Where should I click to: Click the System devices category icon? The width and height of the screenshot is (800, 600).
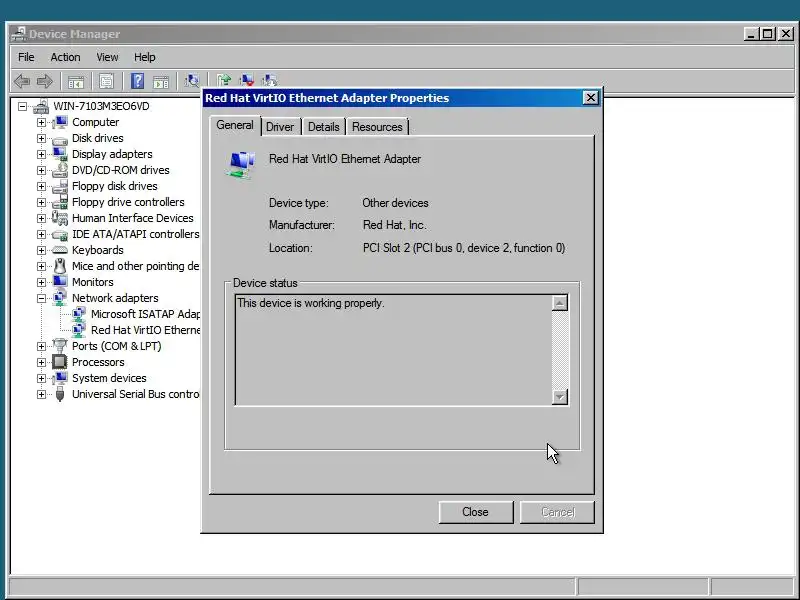pos(60,378)
